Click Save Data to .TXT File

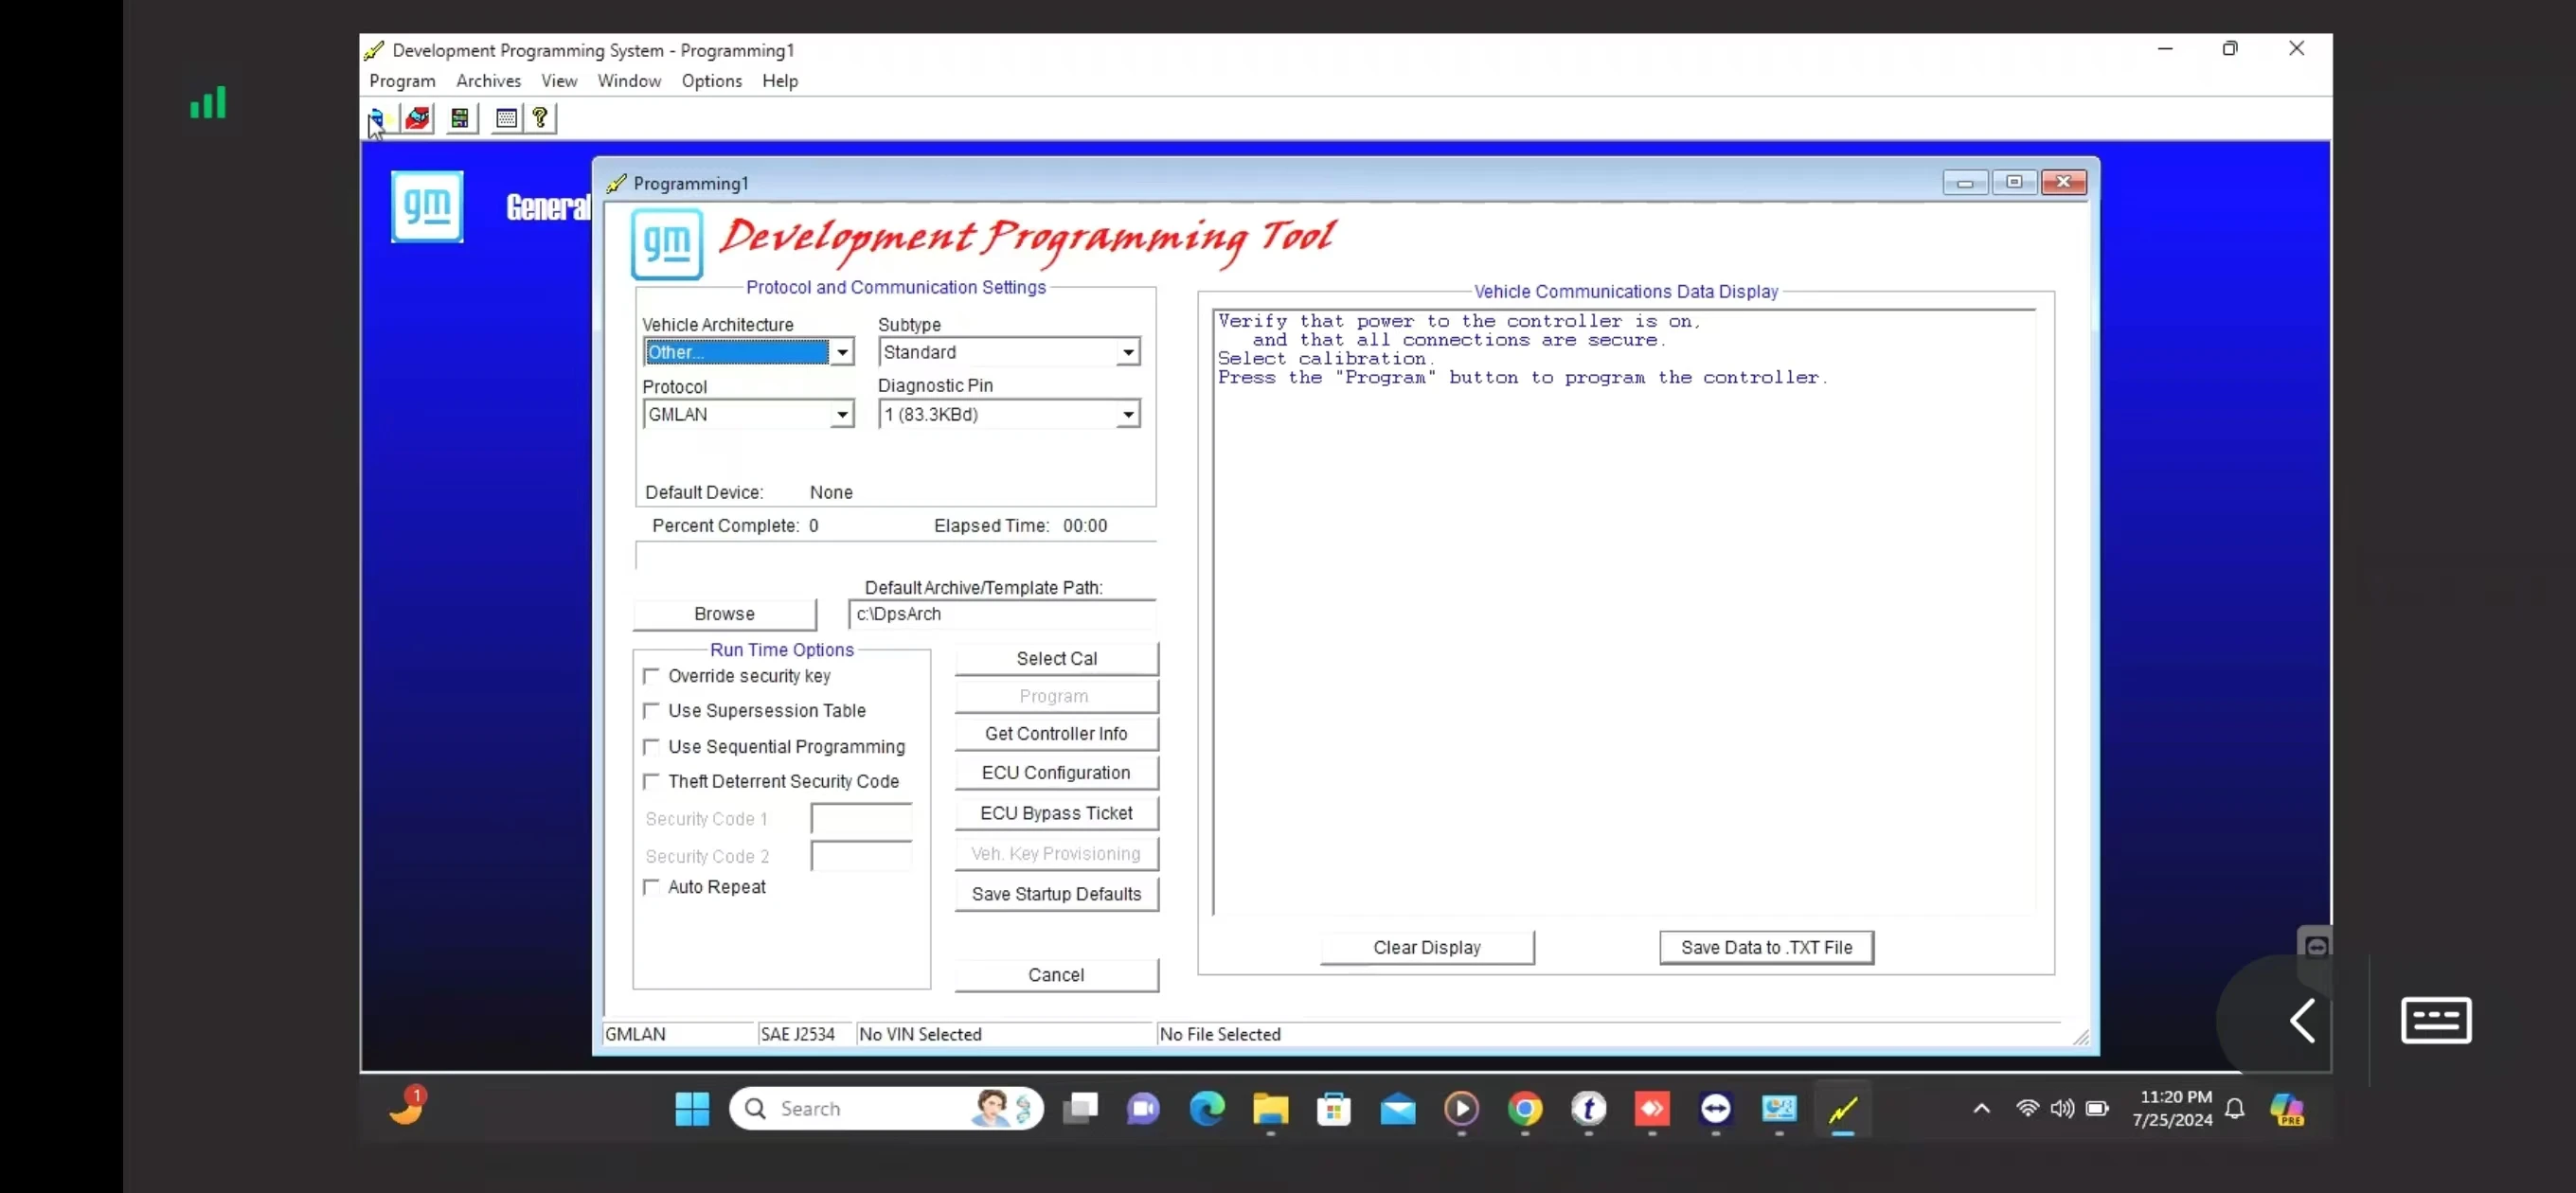click(x=1766, y=948)
